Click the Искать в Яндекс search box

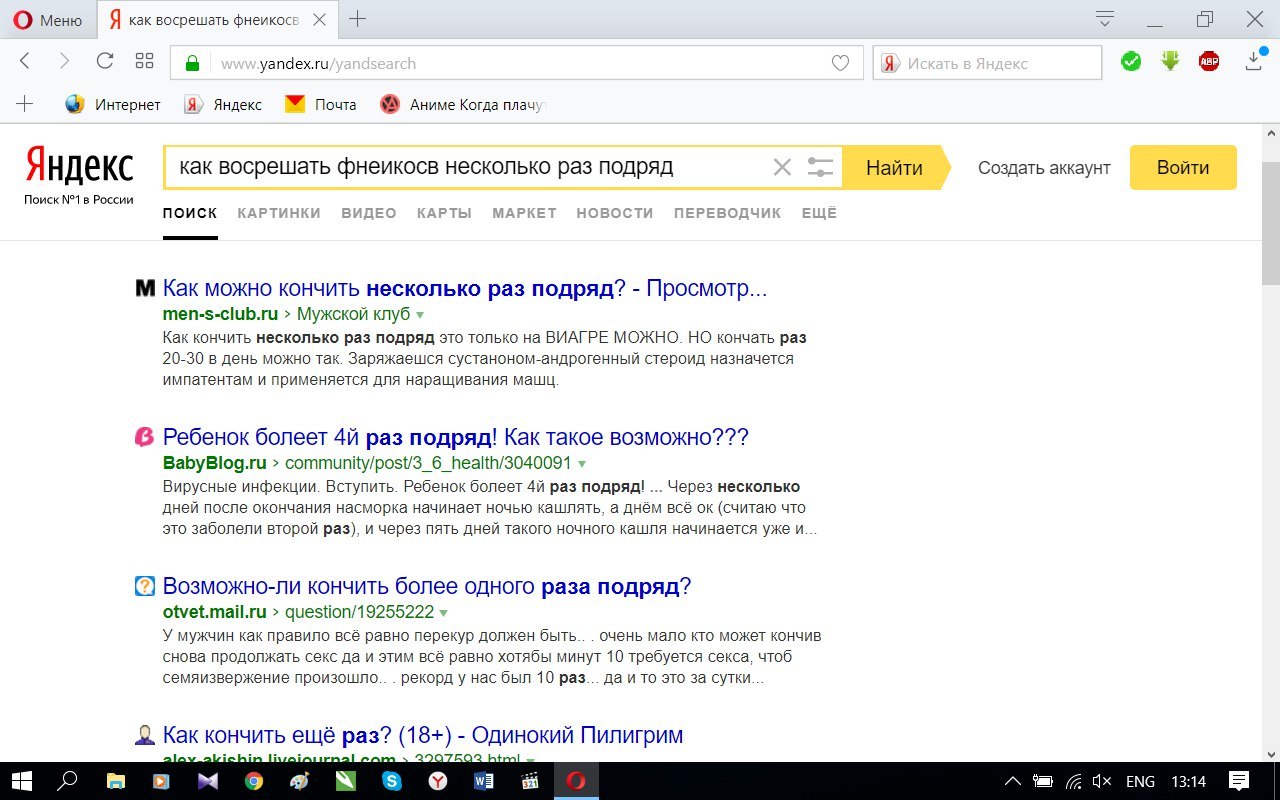pyautogui.click(x=987, y=63)
